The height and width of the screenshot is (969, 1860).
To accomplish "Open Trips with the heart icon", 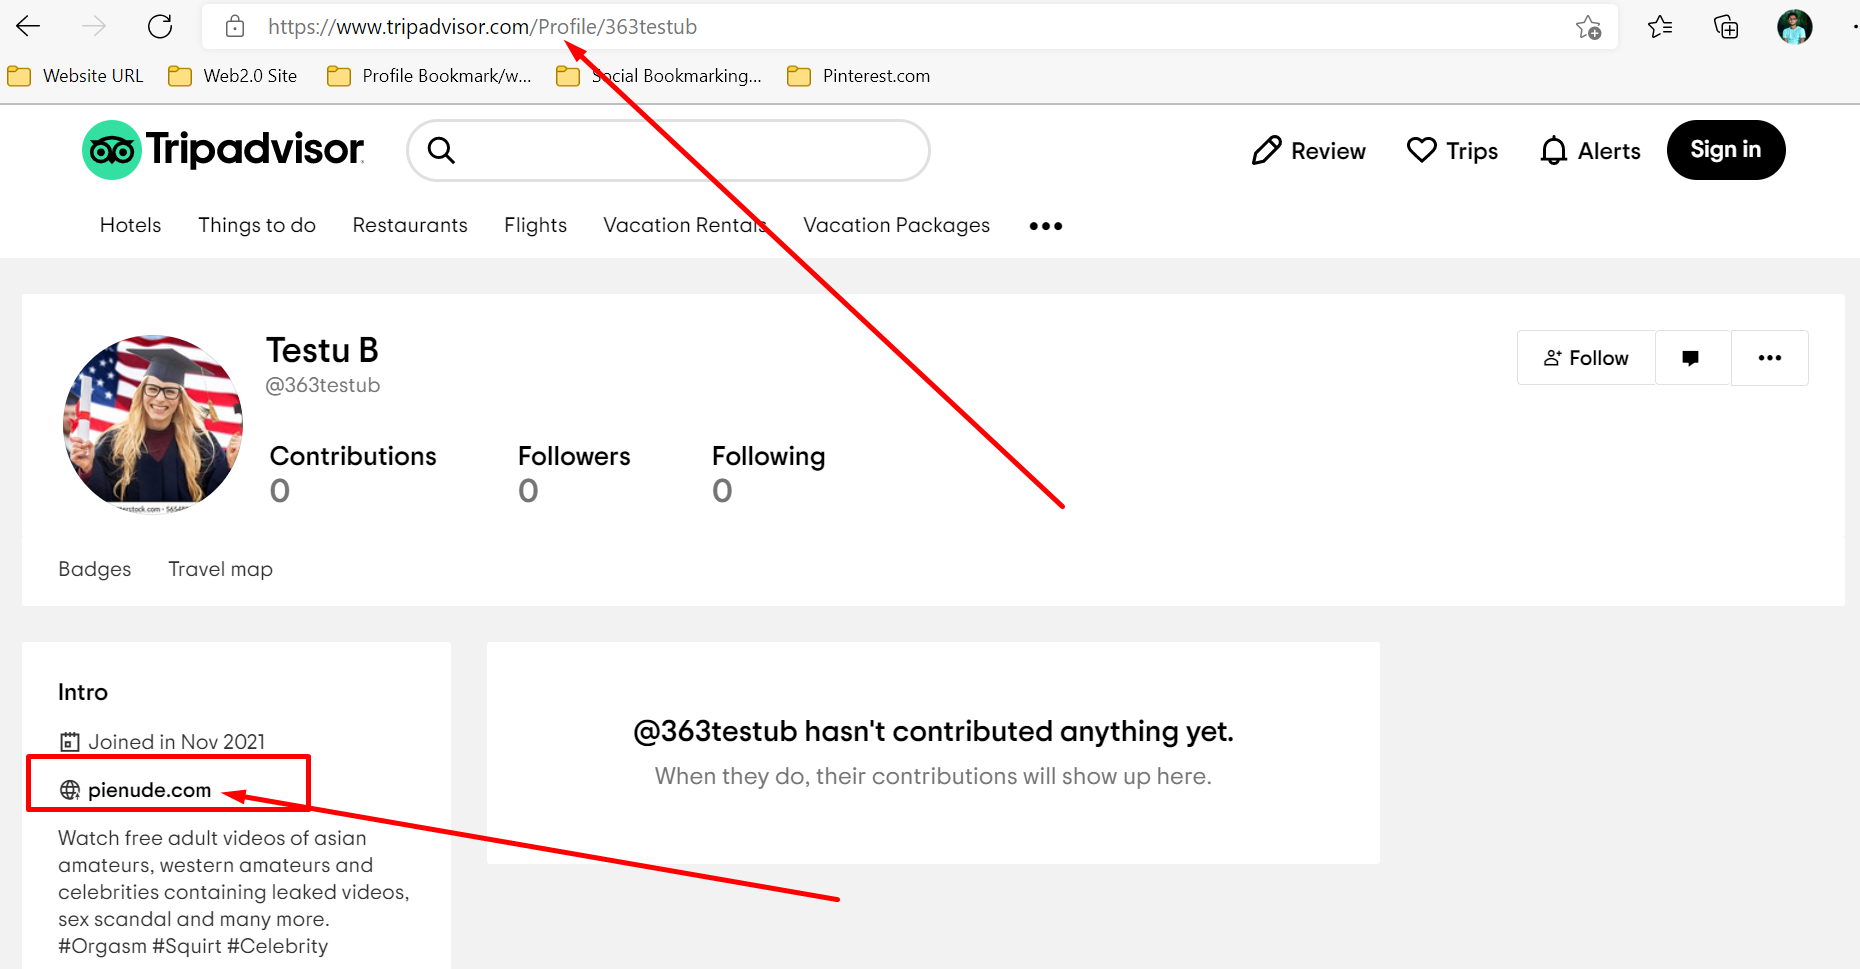I will [x=1452, y=151].
